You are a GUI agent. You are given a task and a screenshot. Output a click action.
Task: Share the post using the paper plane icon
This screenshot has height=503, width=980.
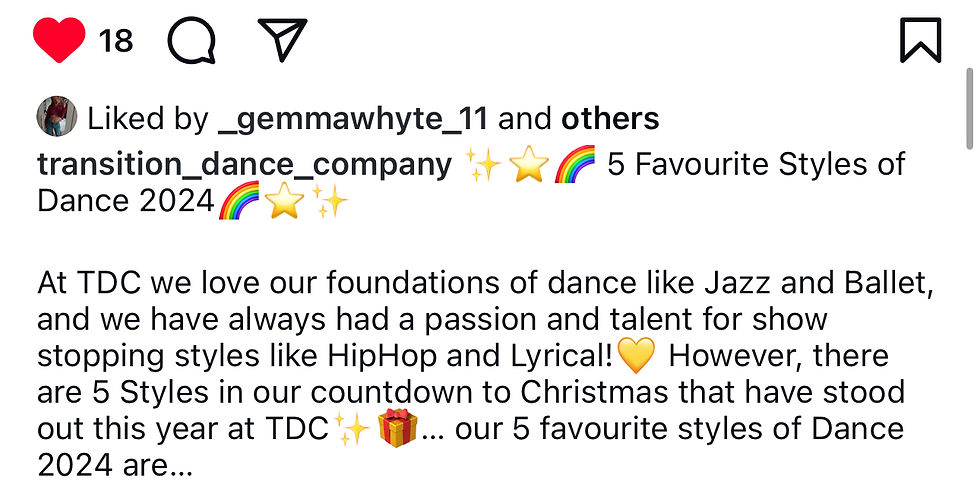[282, 39]
